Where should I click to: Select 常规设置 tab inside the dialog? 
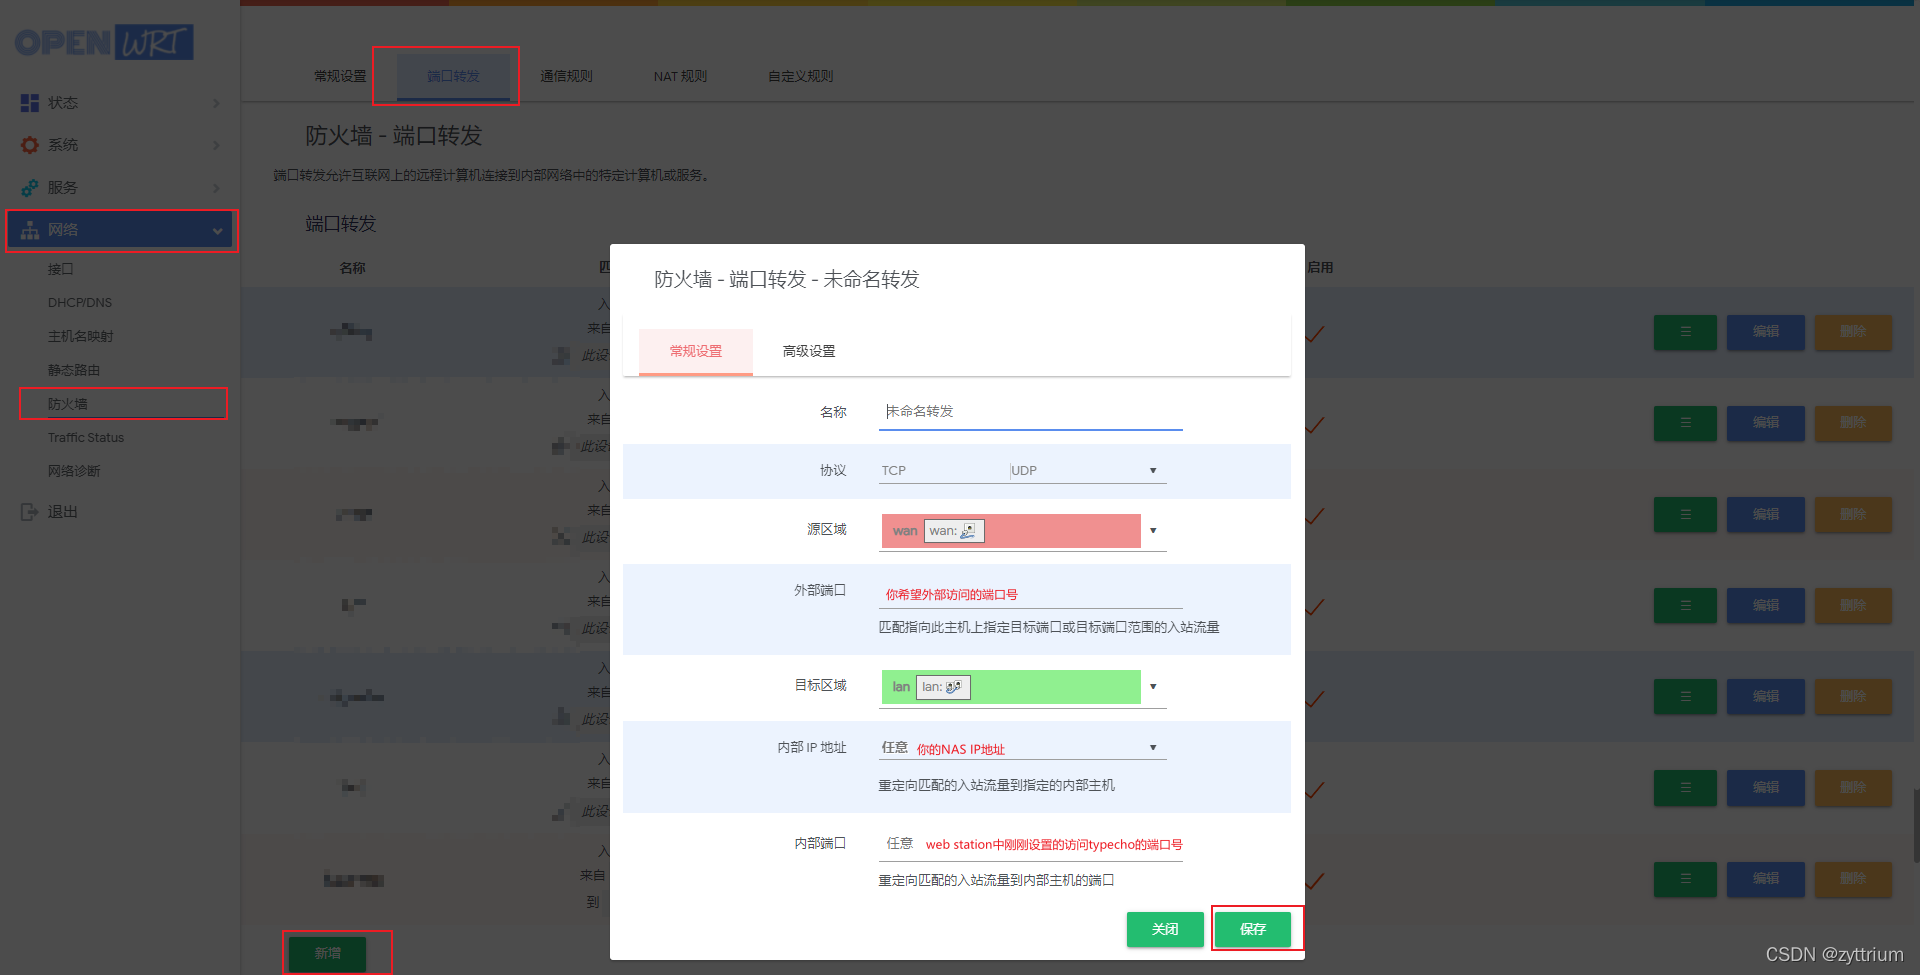pos(696,351)
